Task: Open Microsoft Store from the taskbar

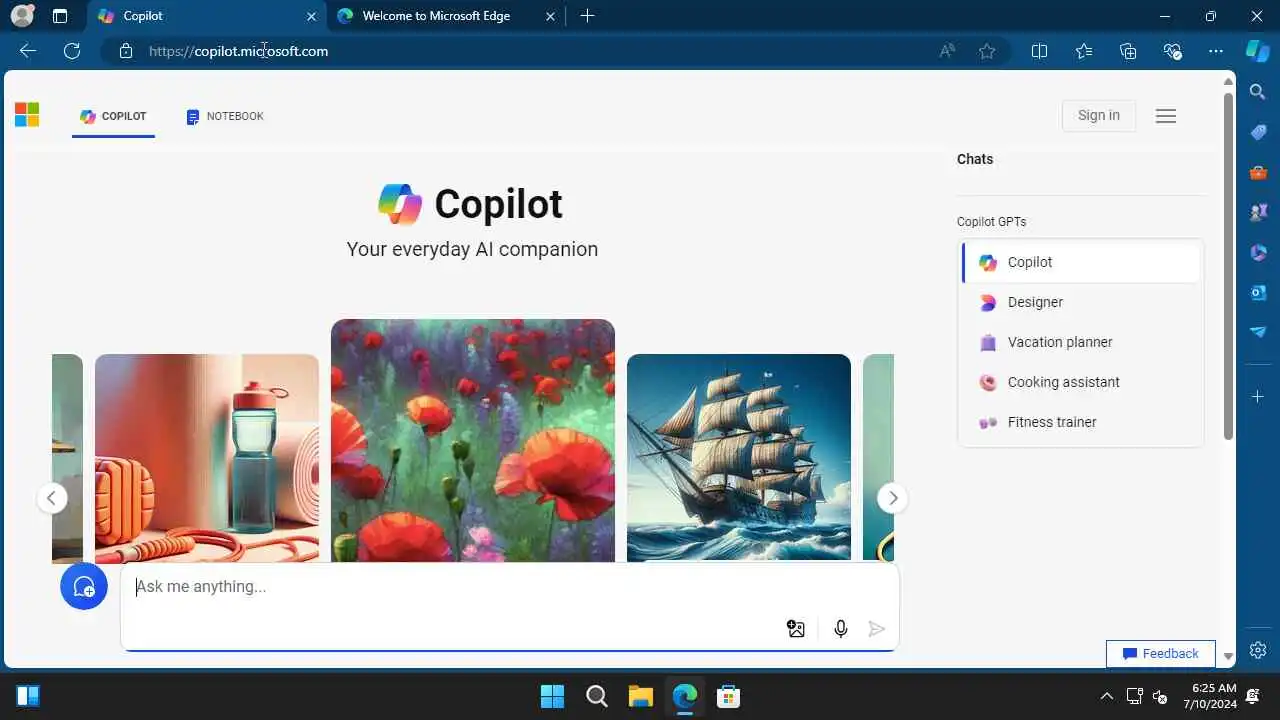Action: click(728, 696)
